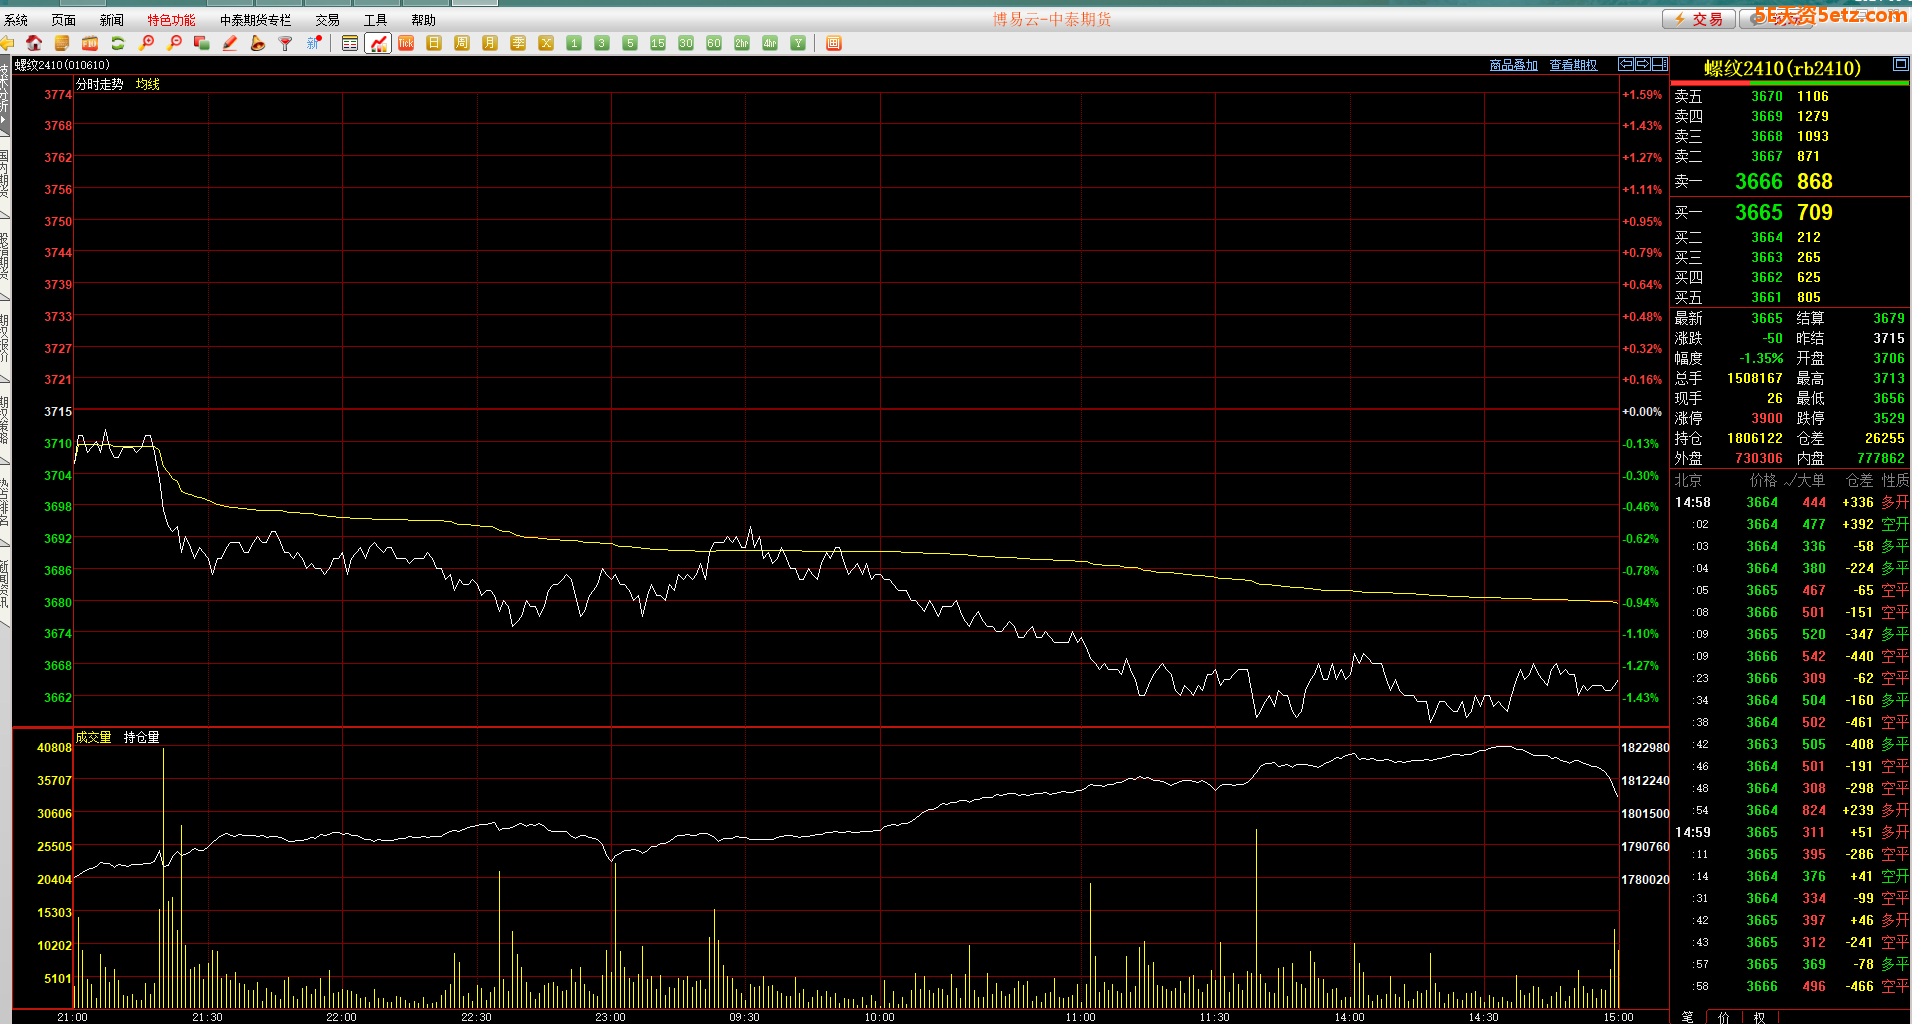The height and width of the screenshot is (1024, 1912).
Task: Select the 均线 label
Action: (x=148, y=84)
